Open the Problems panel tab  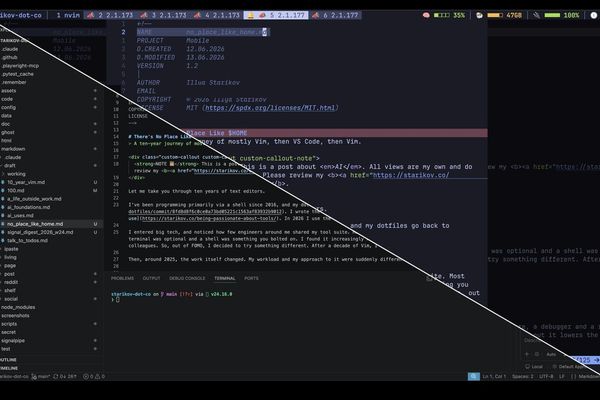click(x=122, y=278)
